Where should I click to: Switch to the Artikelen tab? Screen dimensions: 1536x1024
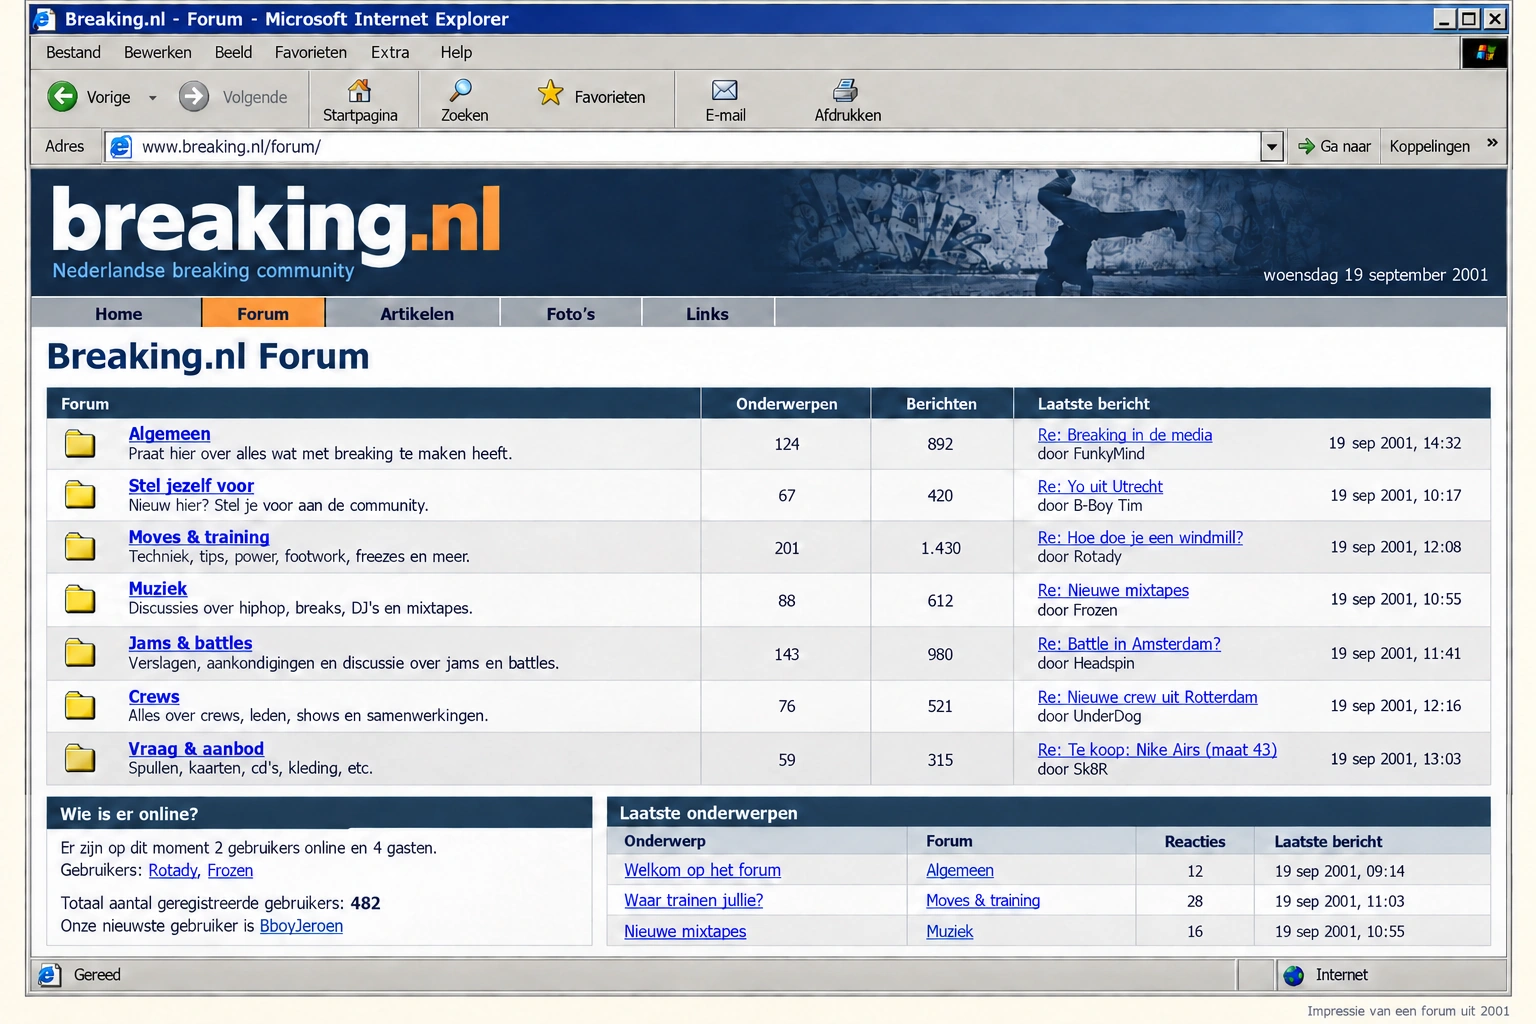pos(417,313)
